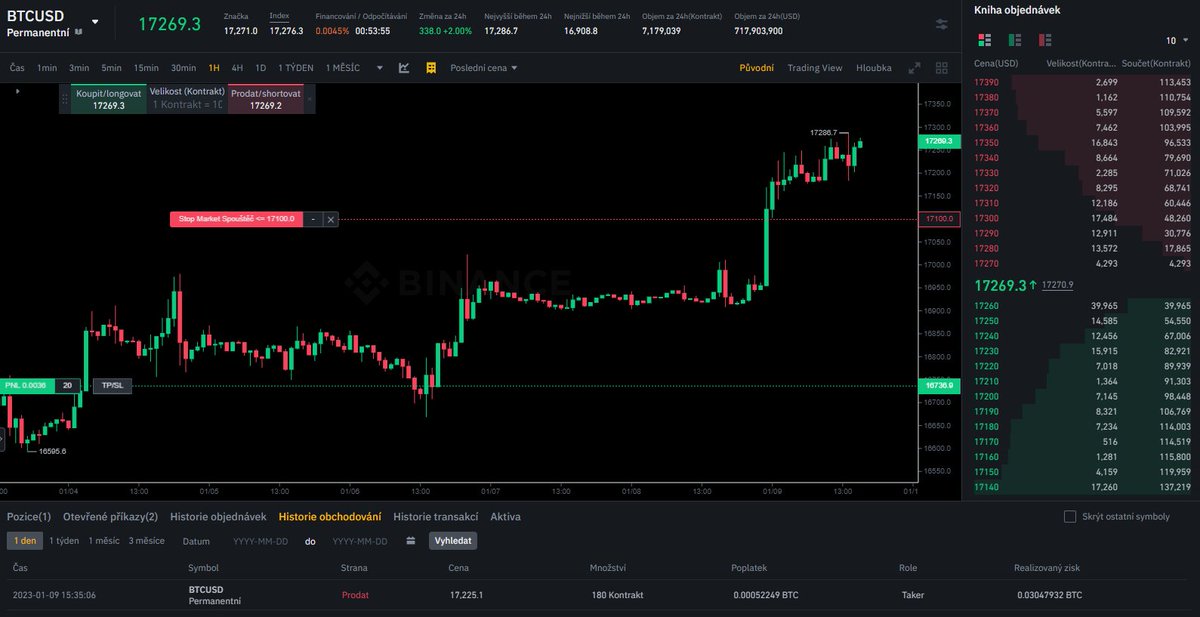Image resolution: width=1200 pixels, height=617 pixels.
Task: Show both bids and asks order book view
Action: pyautogui.click(x=985, y=40)
